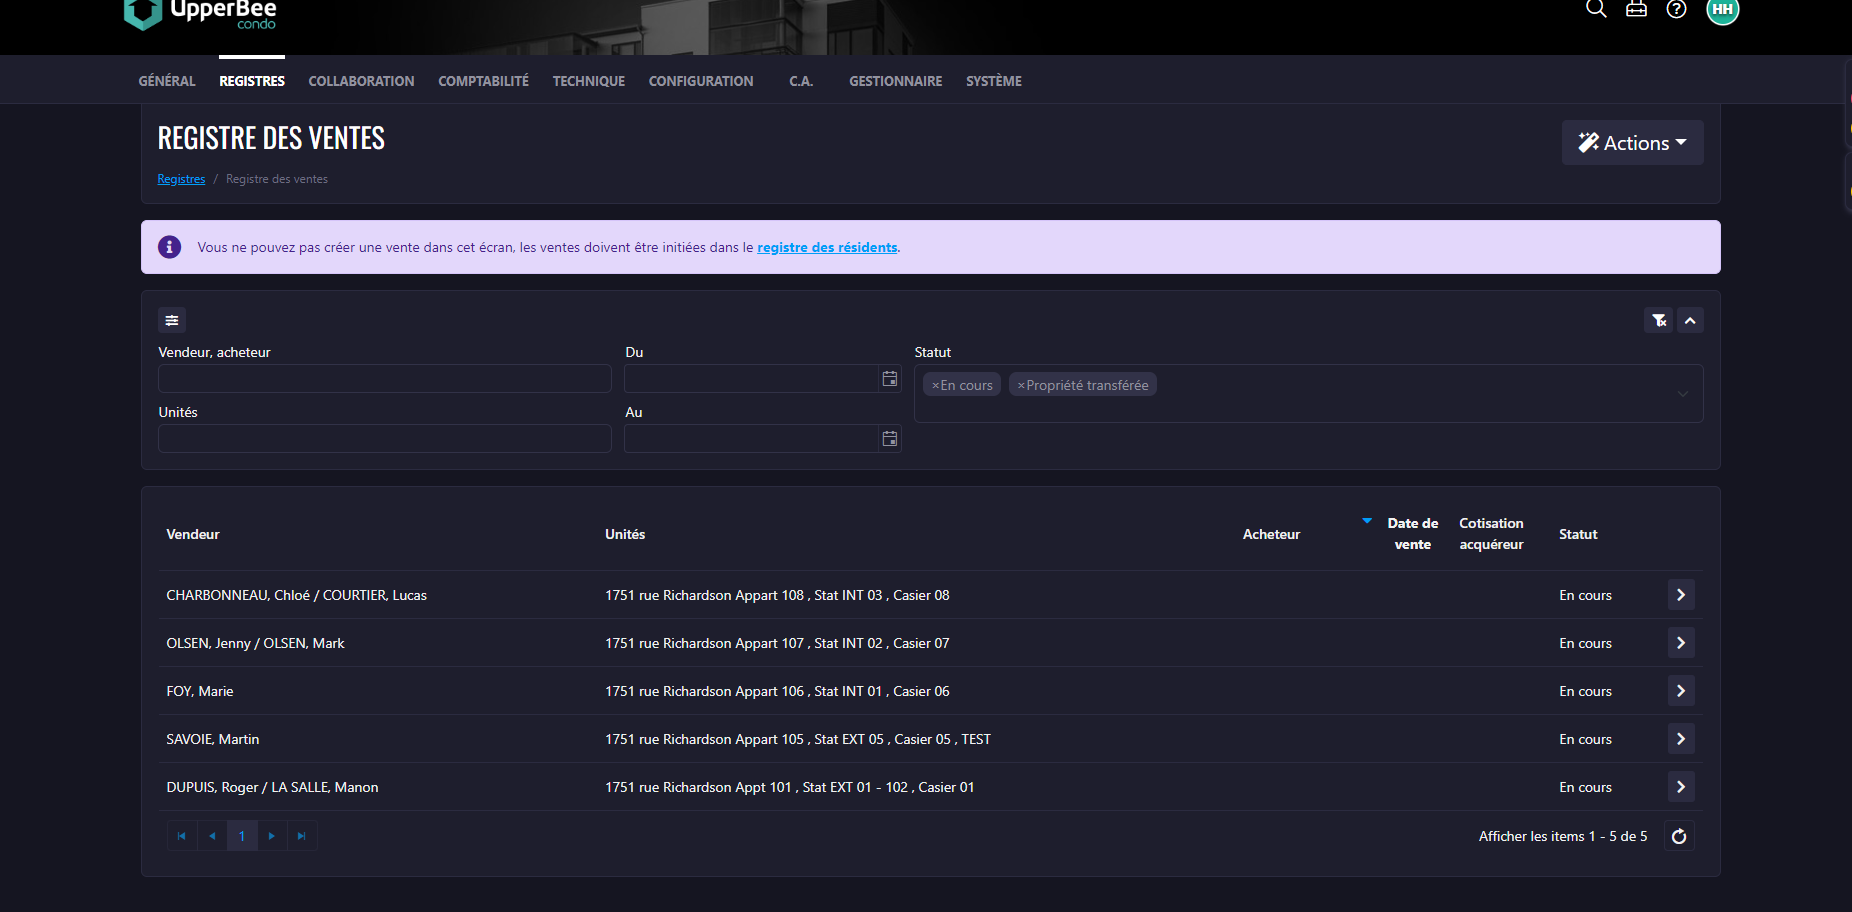
Task: Collapse the filter panel
Action: click(x=1690, y=320)
